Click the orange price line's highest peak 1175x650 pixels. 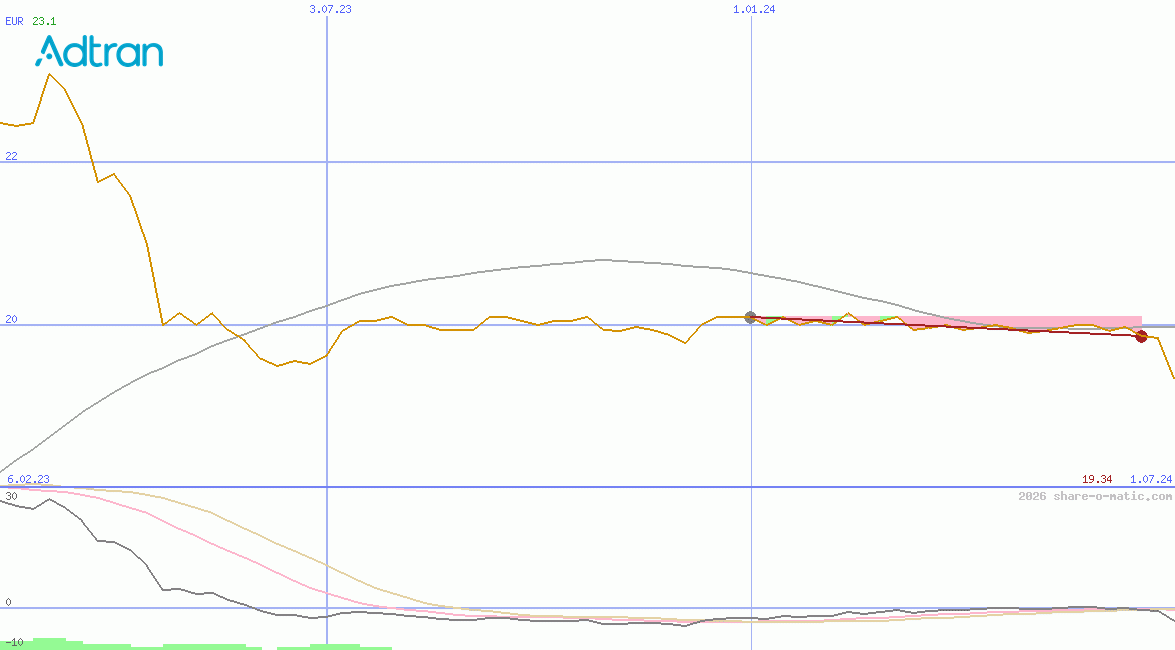coord(48,74)
